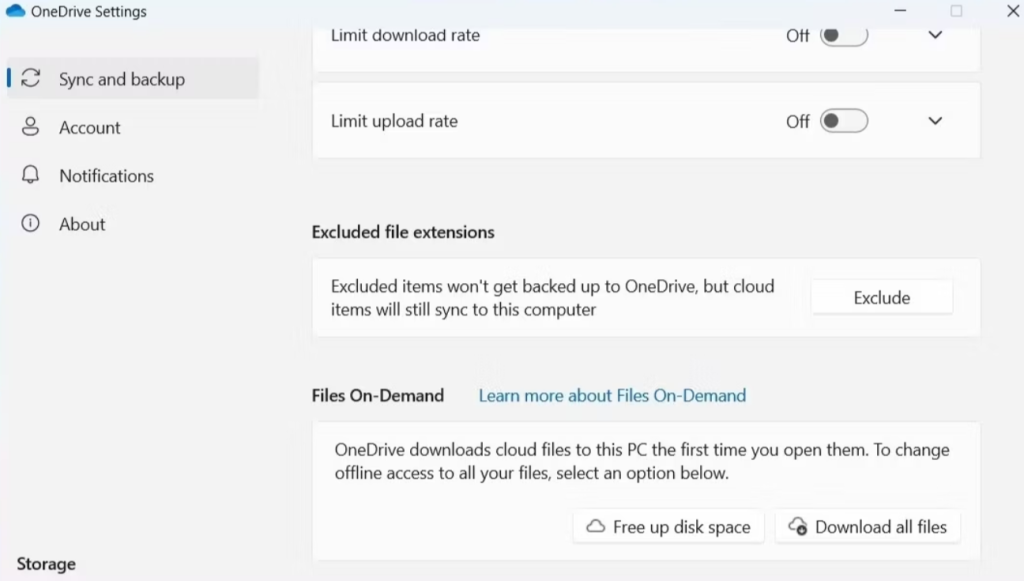
Task: Open the Account section
Action: 133,127
